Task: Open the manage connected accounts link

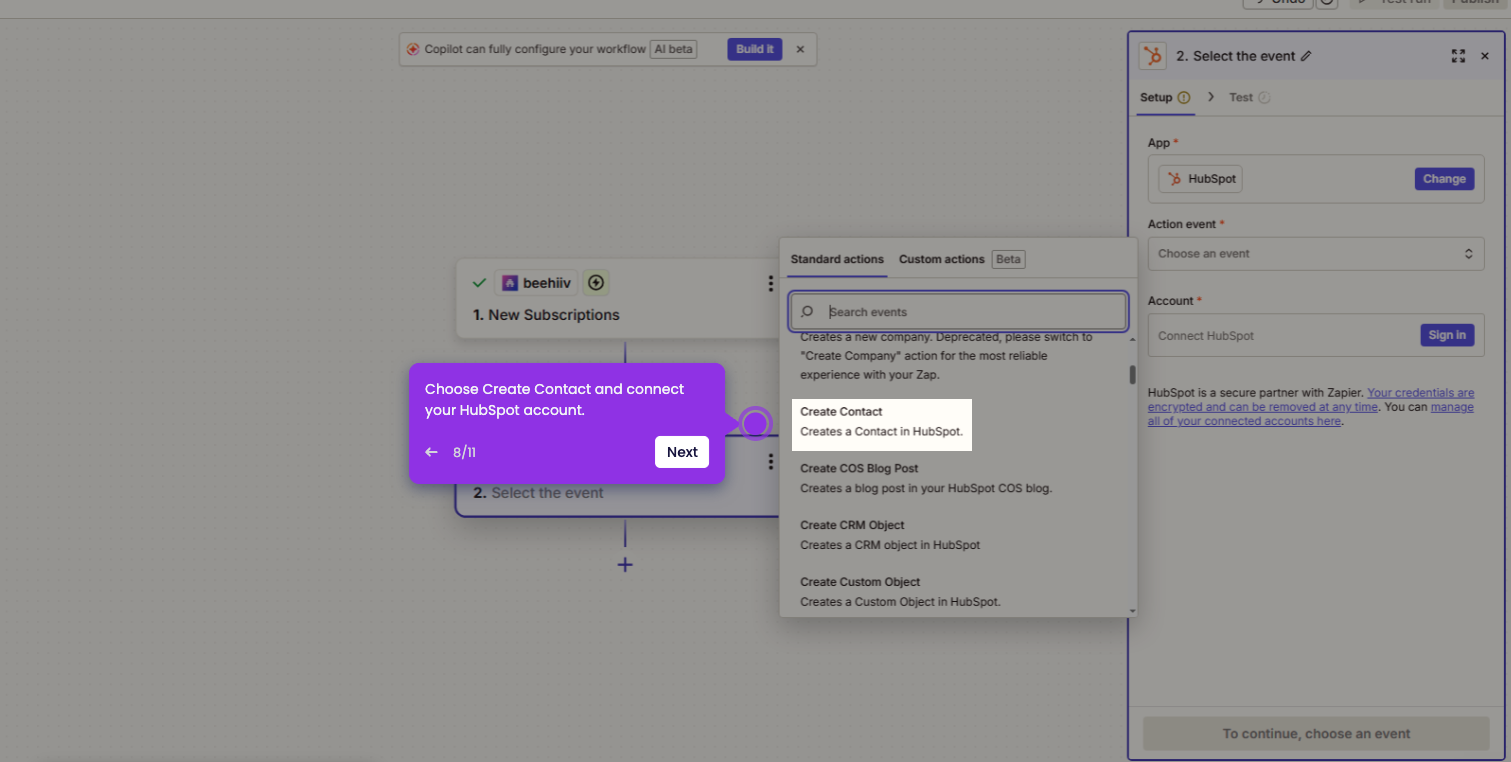Action: (x=1310, y=414)
